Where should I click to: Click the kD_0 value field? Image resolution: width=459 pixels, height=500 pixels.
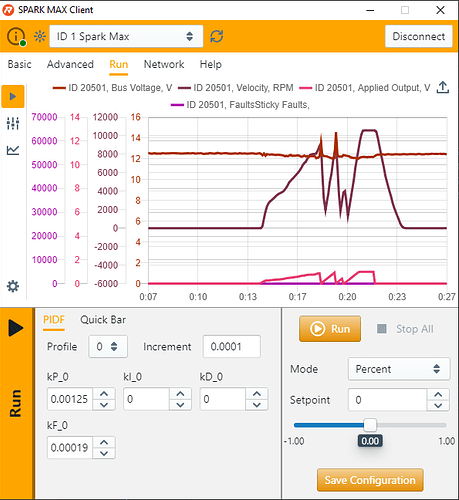pos(223,399)
